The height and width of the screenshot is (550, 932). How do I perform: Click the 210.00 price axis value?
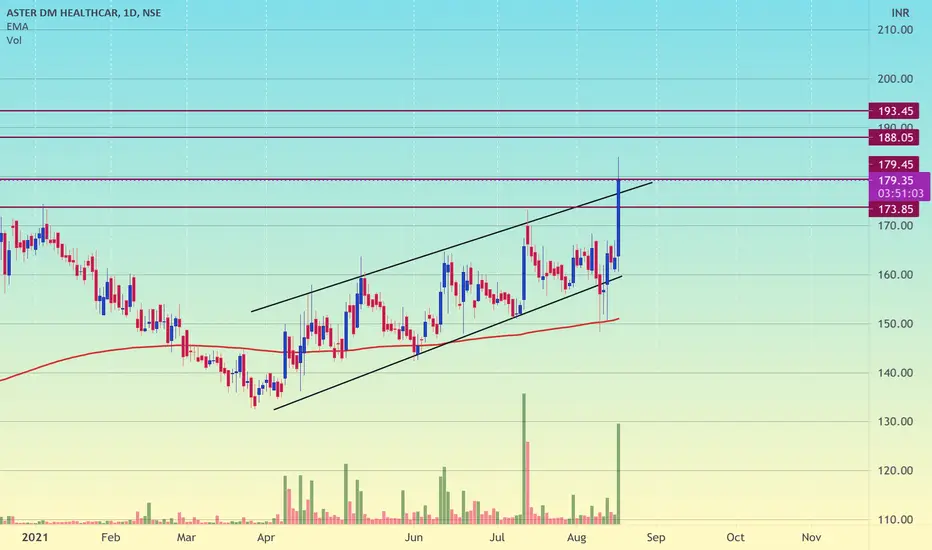tap(895, 30)
